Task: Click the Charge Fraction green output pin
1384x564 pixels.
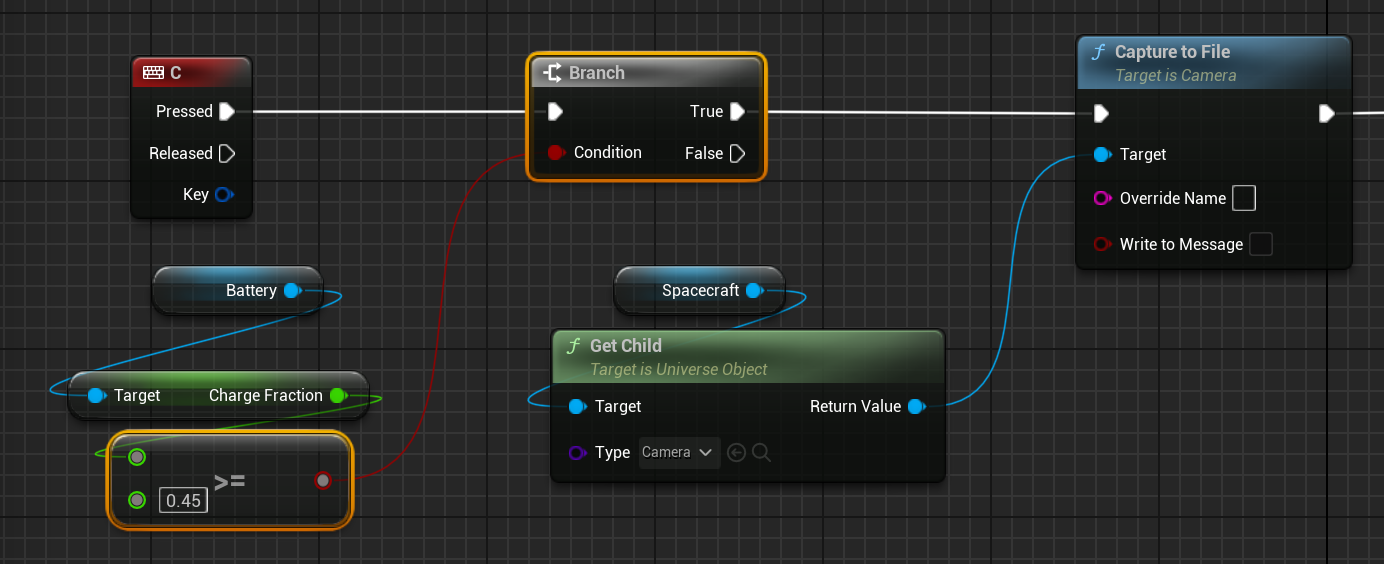Action: click(x=337, y=395)
